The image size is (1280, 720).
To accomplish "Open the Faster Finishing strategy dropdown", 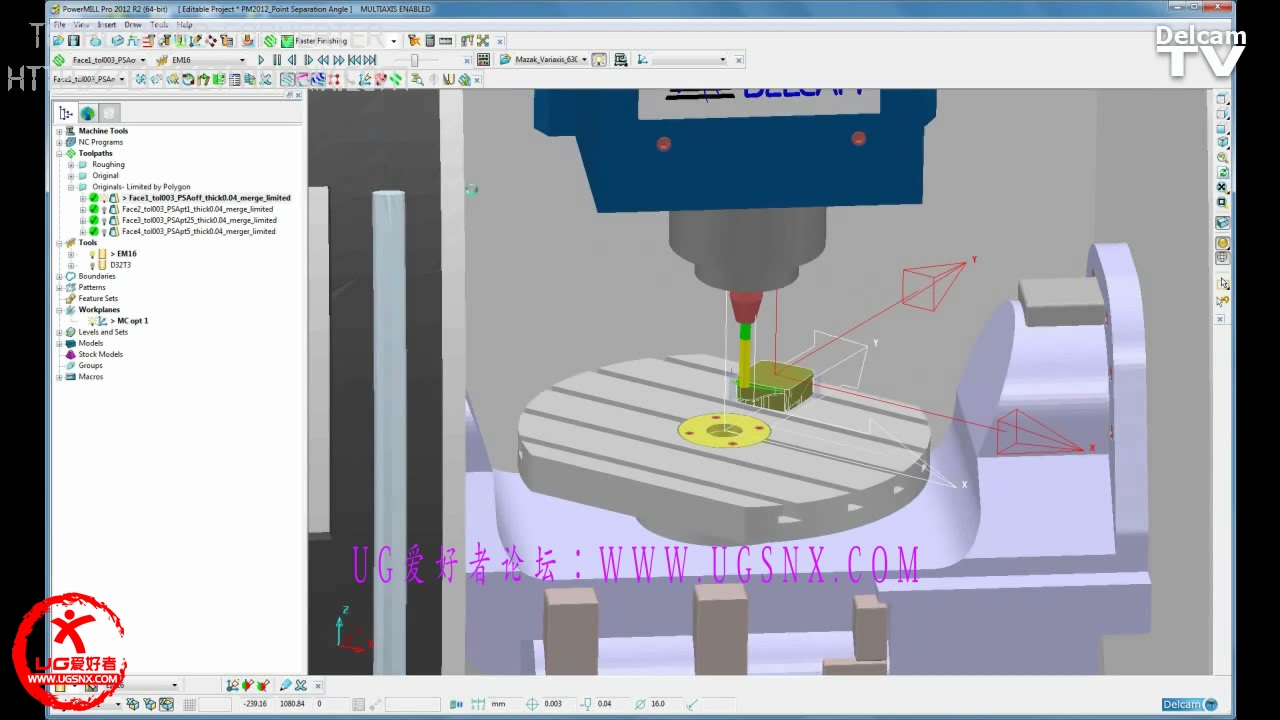I will tap(393, 41).
